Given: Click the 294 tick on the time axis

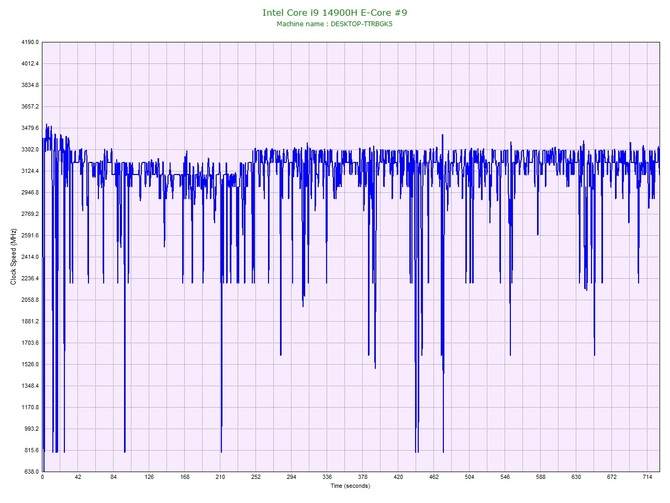Looking at the screenshot, I should click(x=291, y=477).
